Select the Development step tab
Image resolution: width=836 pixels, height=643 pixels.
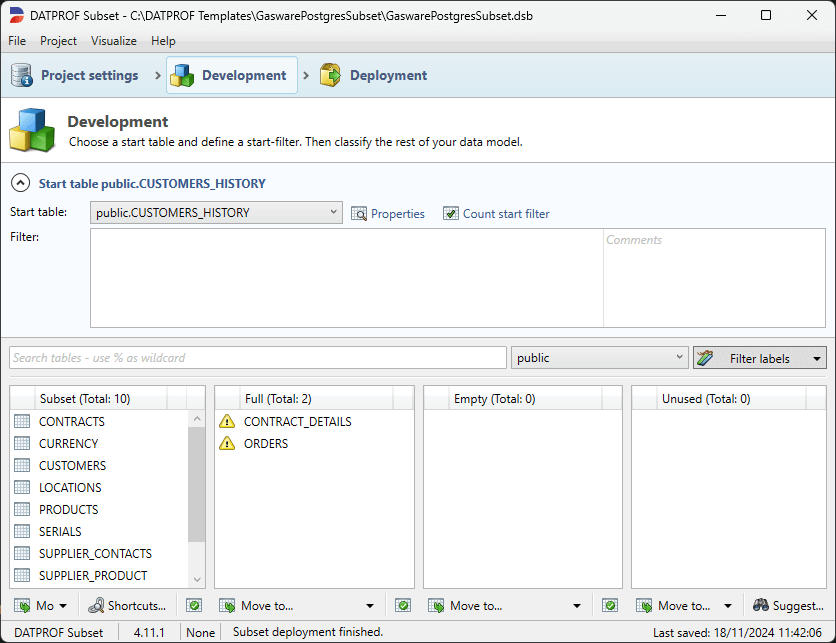[x=231, y=75]
